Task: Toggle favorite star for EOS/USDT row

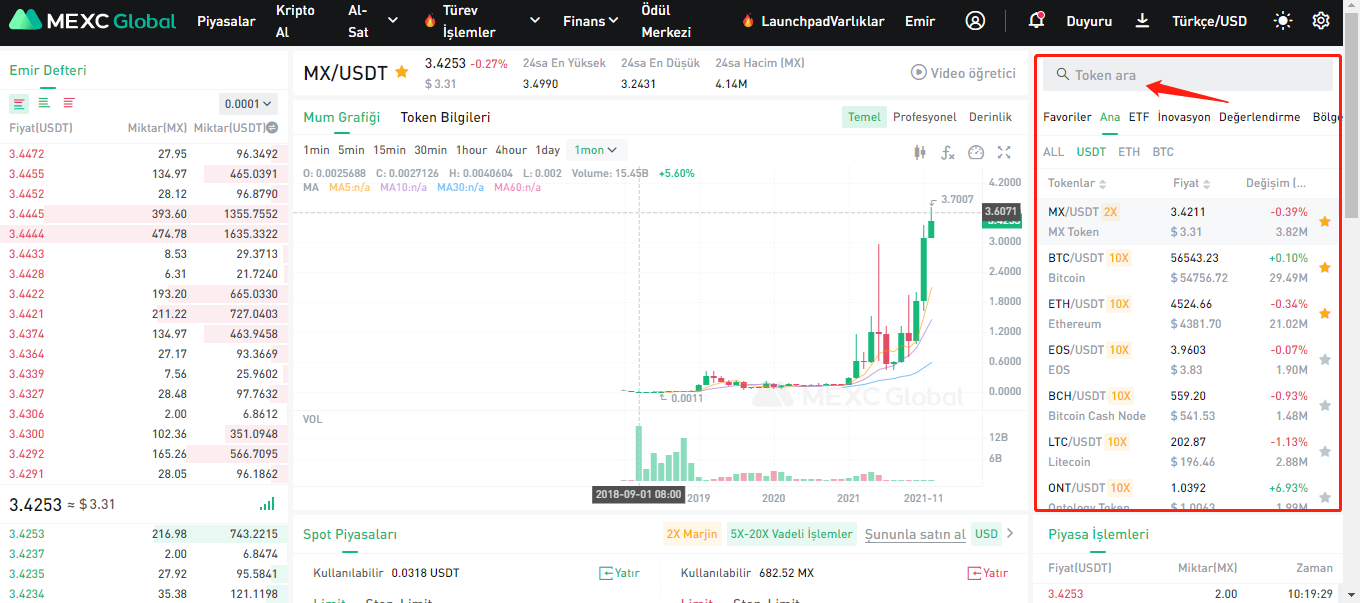Action: 1325,359
